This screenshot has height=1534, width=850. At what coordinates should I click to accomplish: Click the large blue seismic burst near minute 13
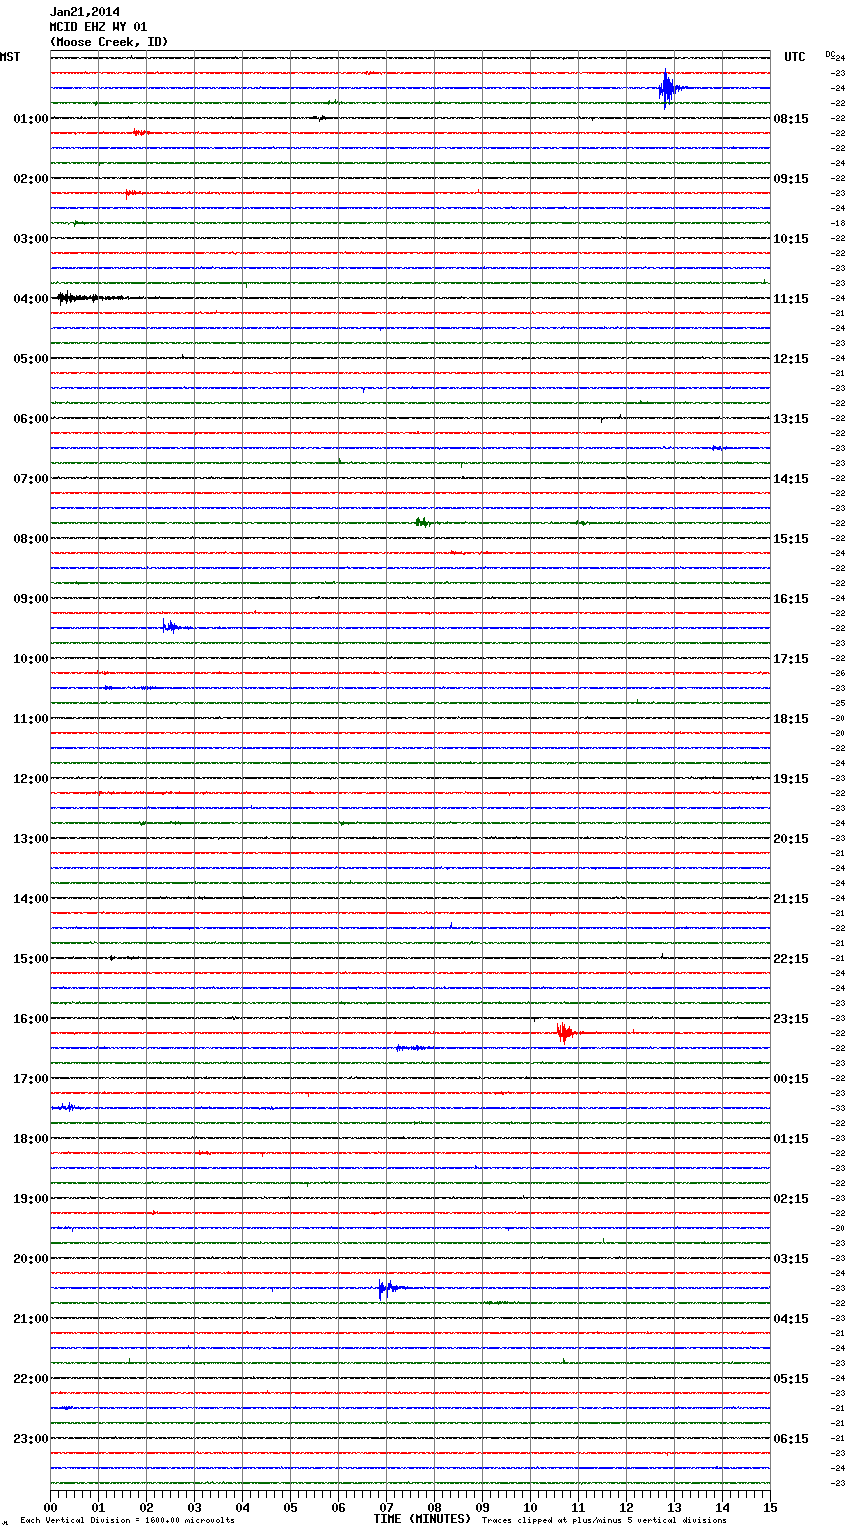(x=668, y=88)
